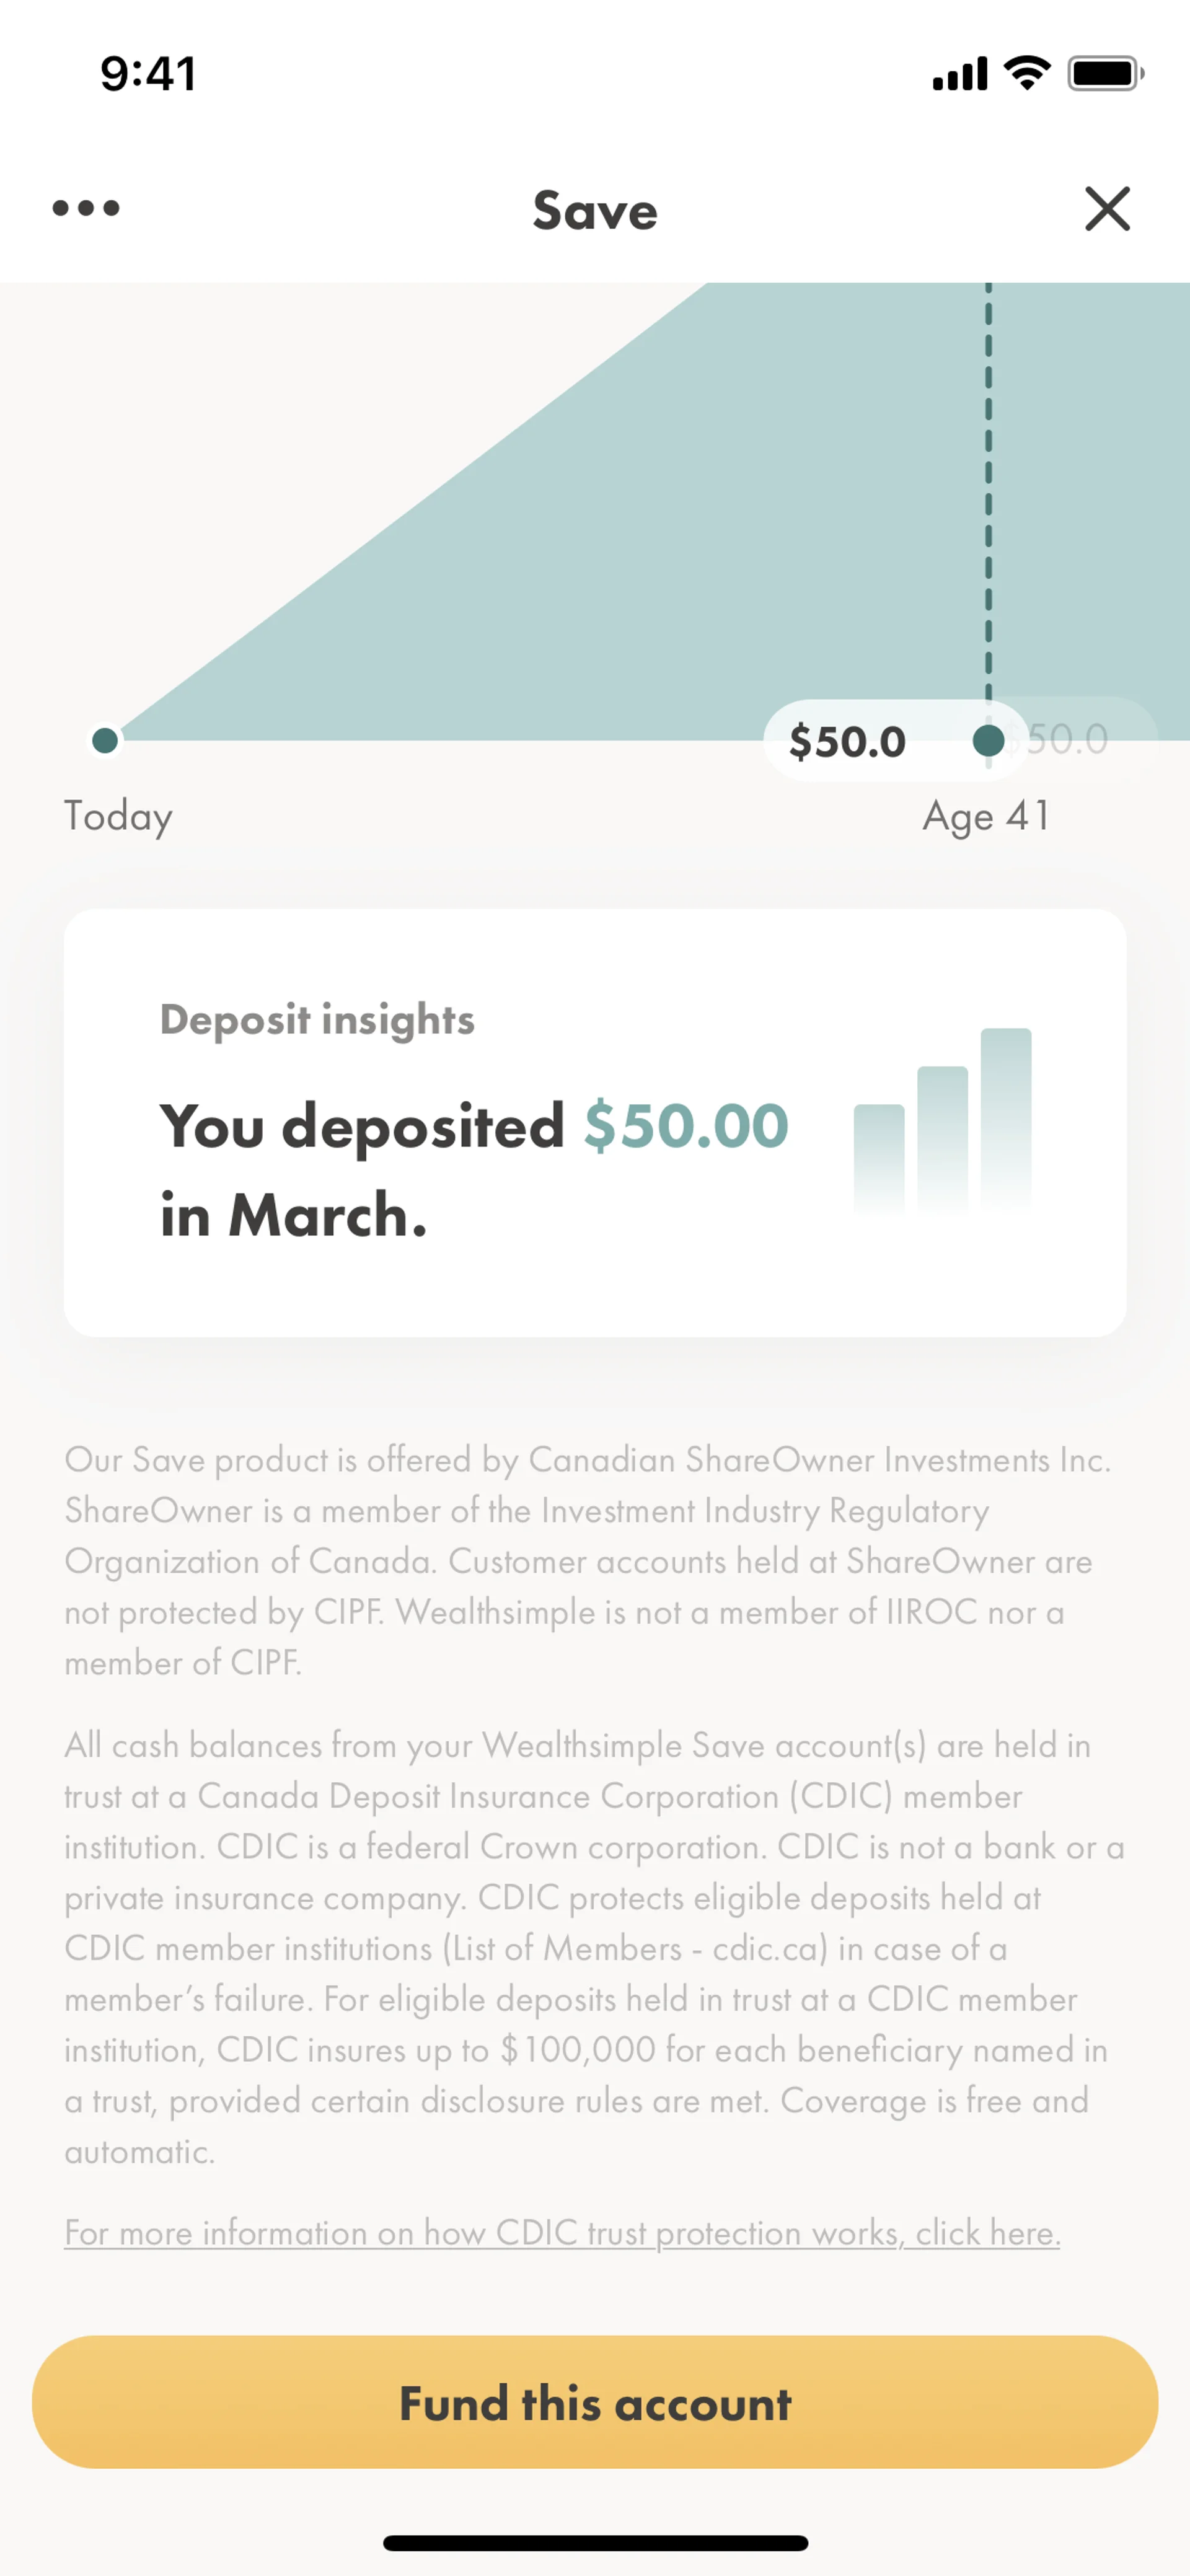Tap the Today axis label

click(119, 816)
